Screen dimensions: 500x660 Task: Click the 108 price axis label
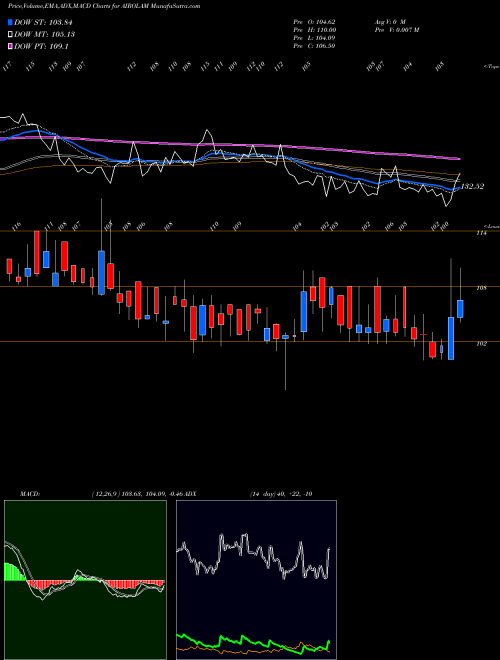(x=481, y=288)
